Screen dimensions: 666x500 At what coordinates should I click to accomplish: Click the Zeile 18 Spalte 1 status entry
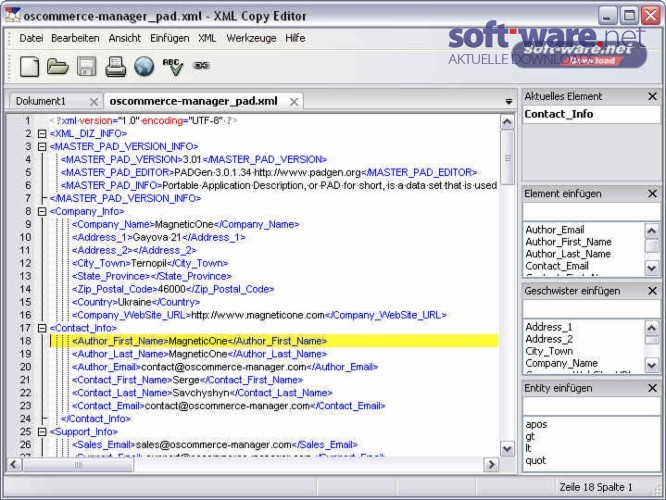(x=595, y=487)
